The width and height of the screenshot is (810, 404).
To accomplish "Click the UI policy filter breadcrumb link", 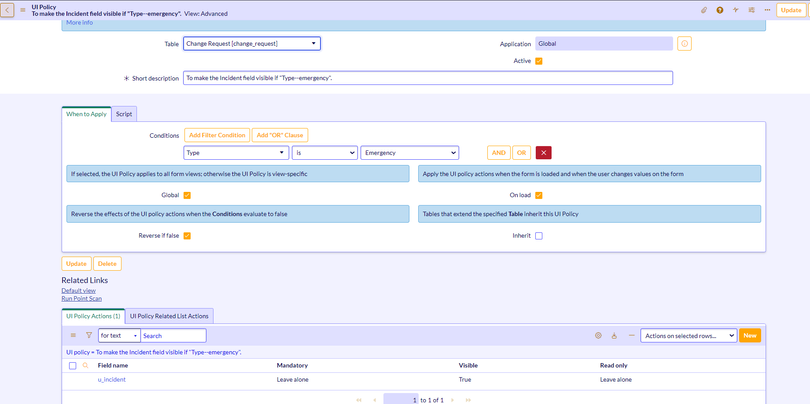I will [154, 352].
